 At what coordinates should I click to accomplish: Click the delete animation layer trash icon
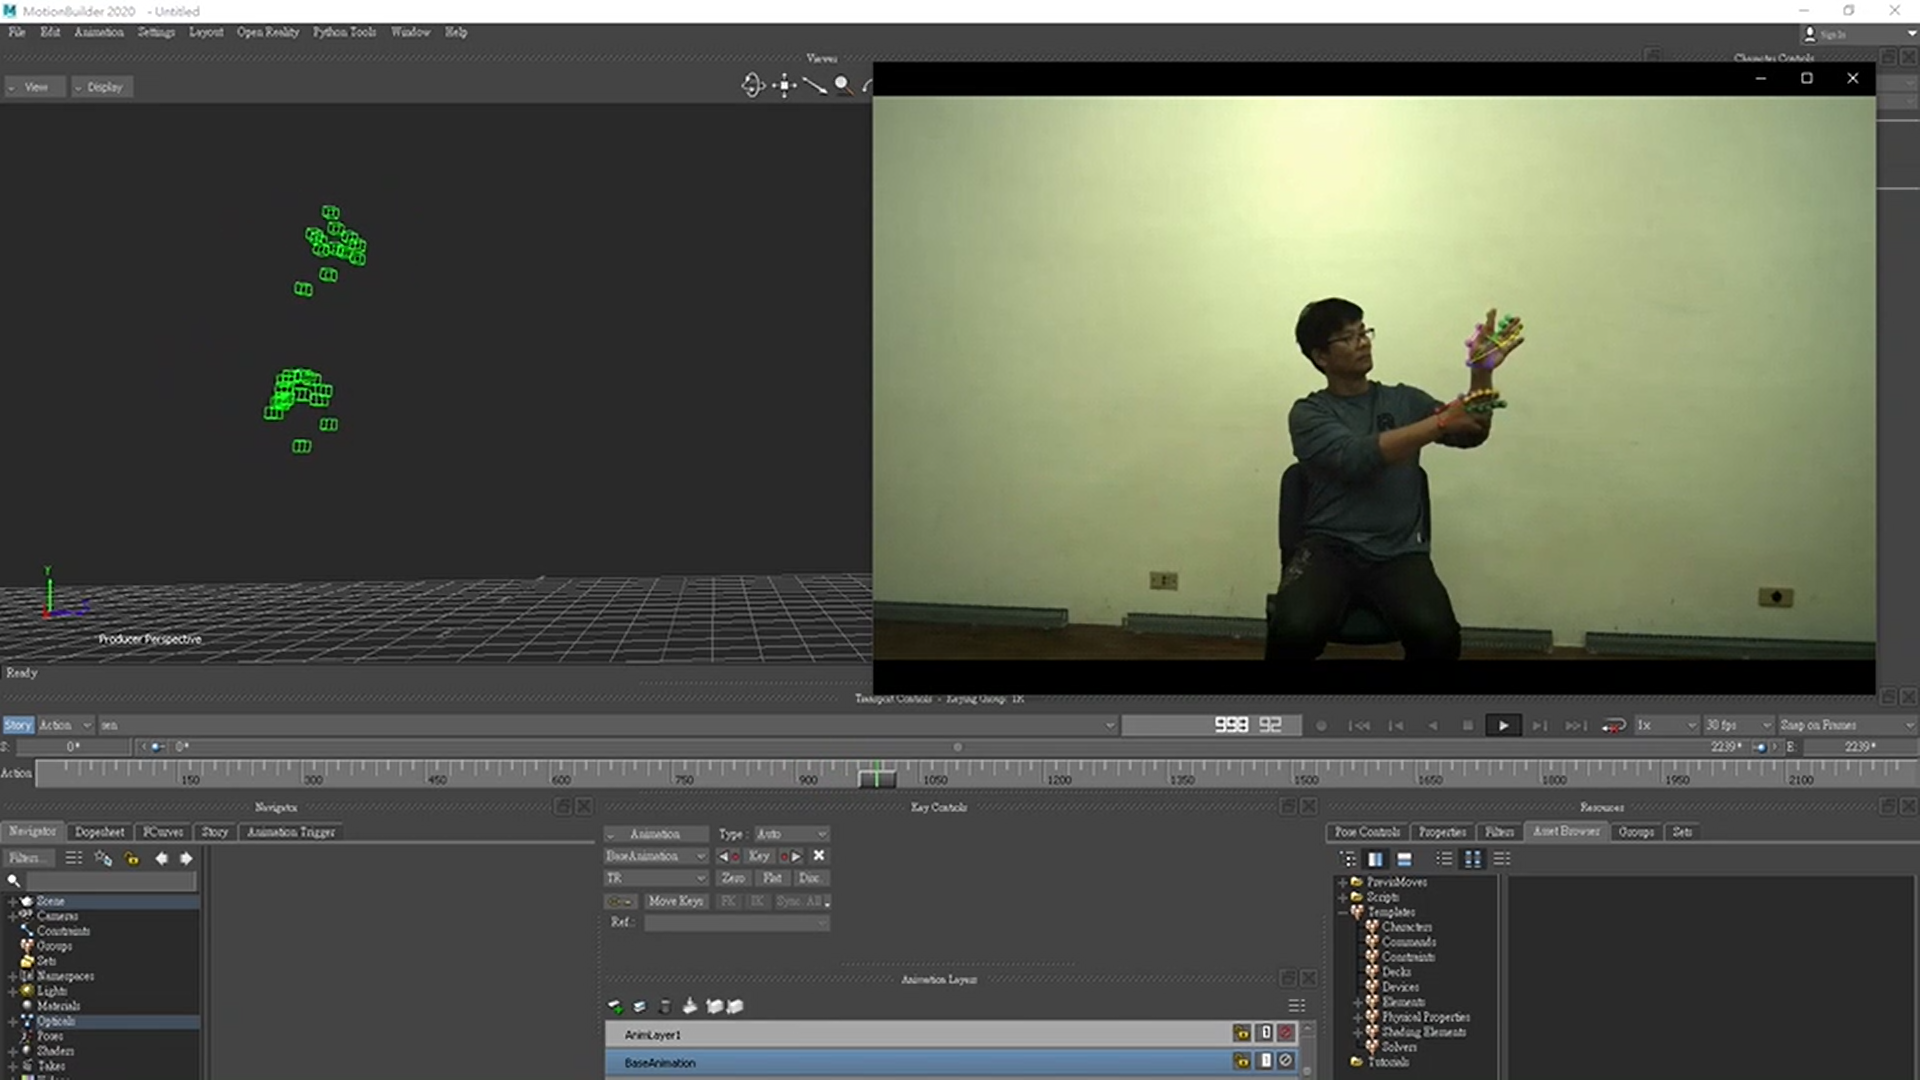pos(665,1006)
